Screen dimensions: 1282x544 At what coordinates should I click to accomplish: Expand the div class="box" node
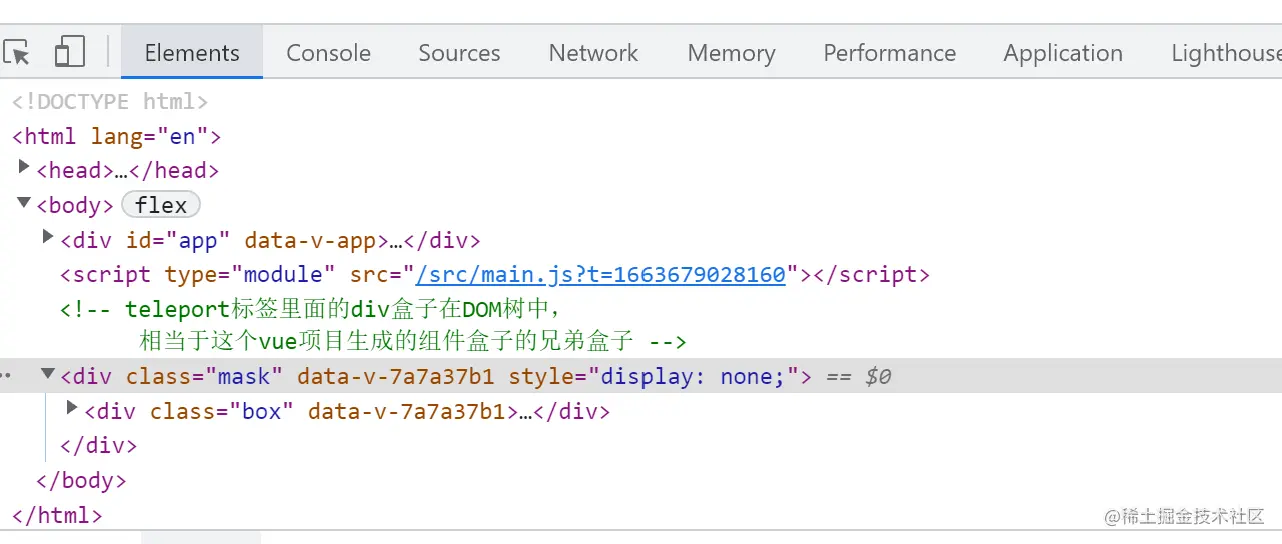72,408
